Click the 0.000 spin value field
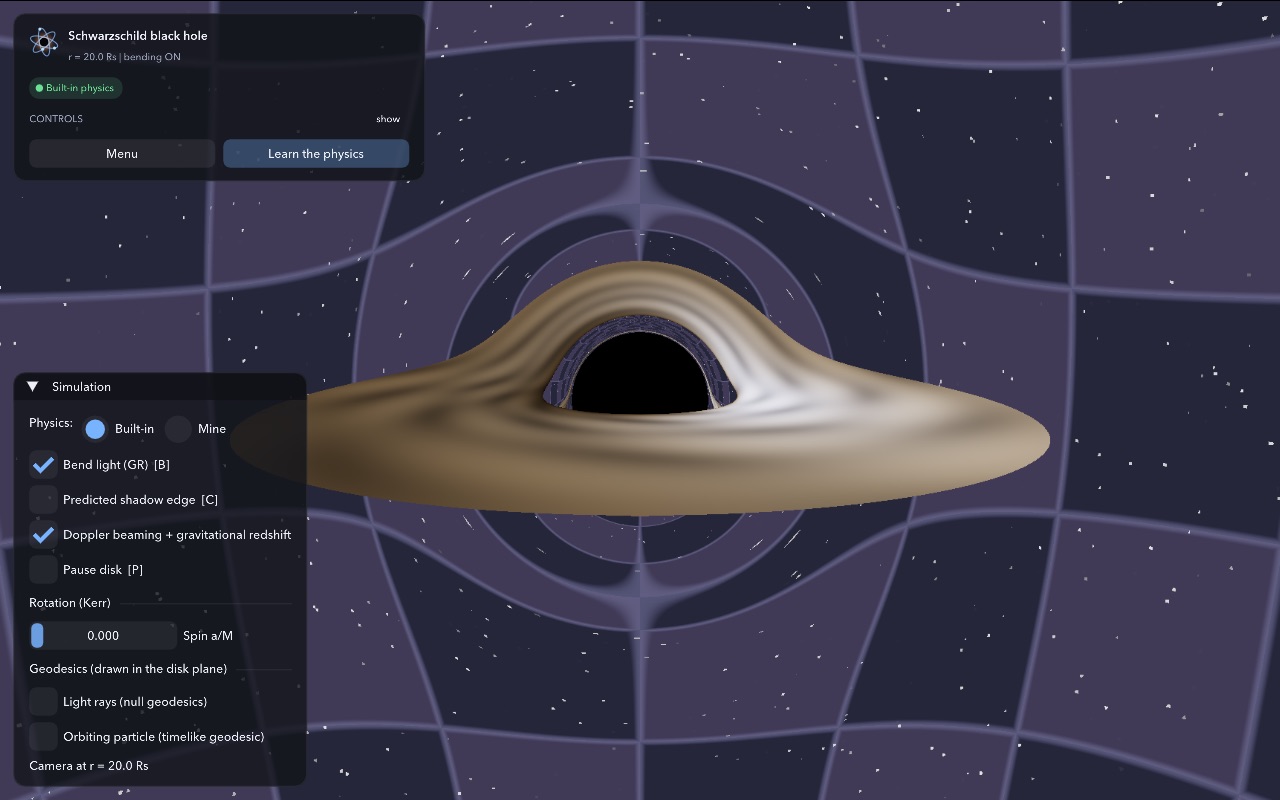 (103, 635)
